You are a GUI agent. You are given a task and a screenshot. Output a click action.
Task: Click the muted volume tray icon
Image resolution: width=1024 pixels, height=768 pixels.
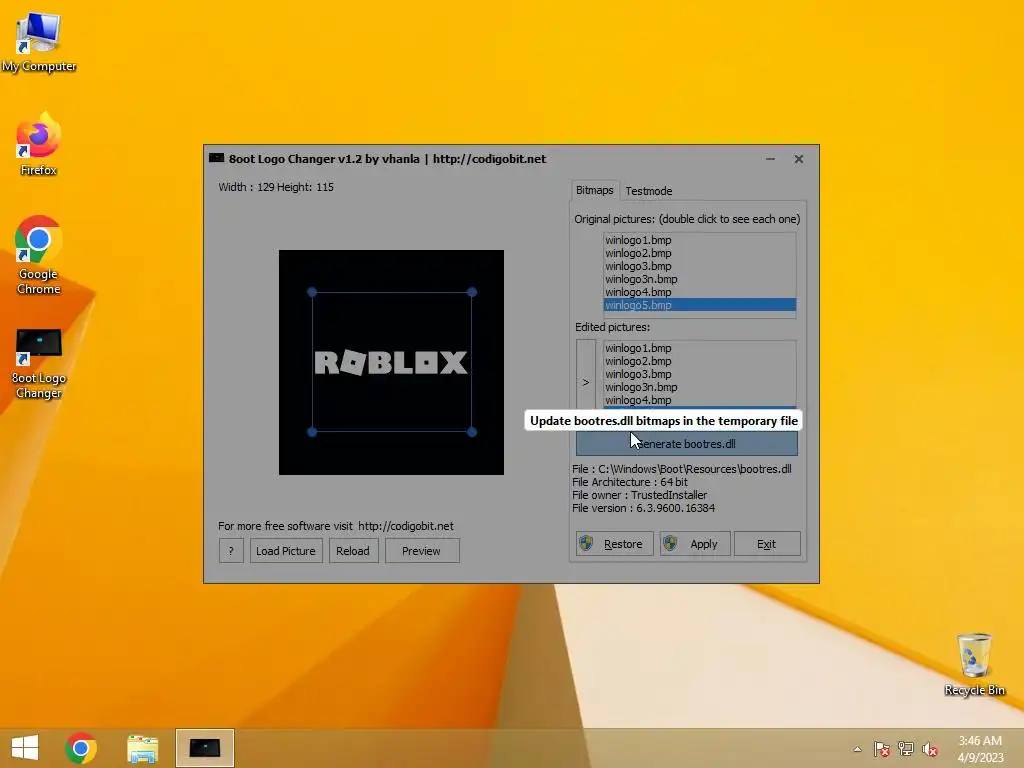(x=929, y=749)
